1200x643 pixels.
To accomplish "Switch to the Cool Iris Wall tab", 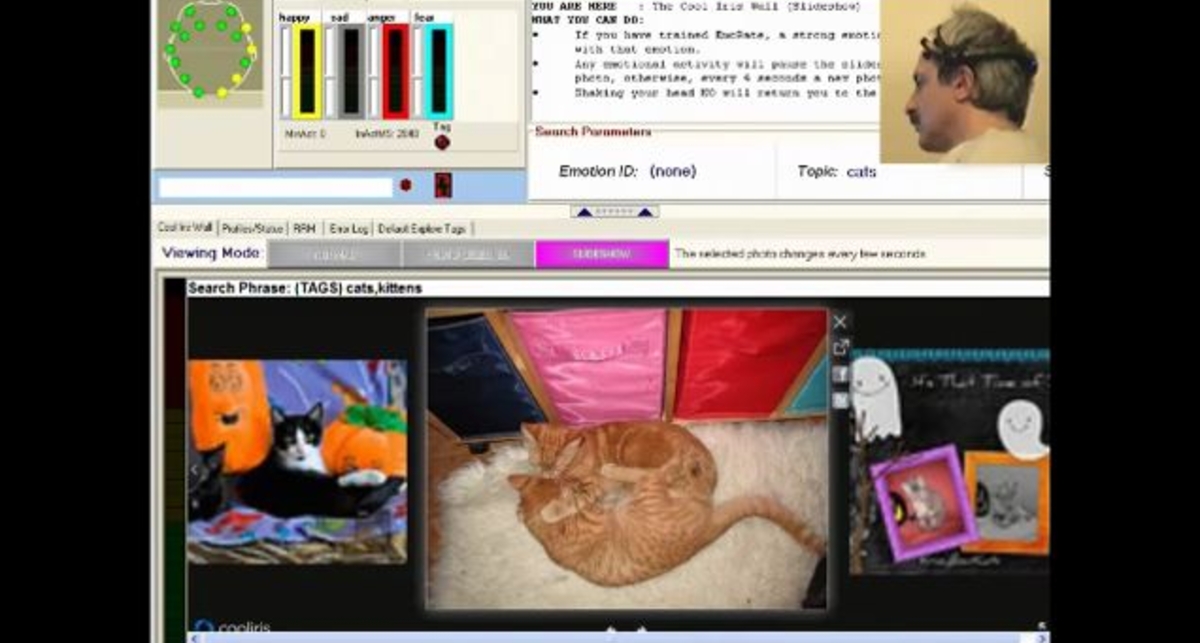I will (x=185, y=229).
